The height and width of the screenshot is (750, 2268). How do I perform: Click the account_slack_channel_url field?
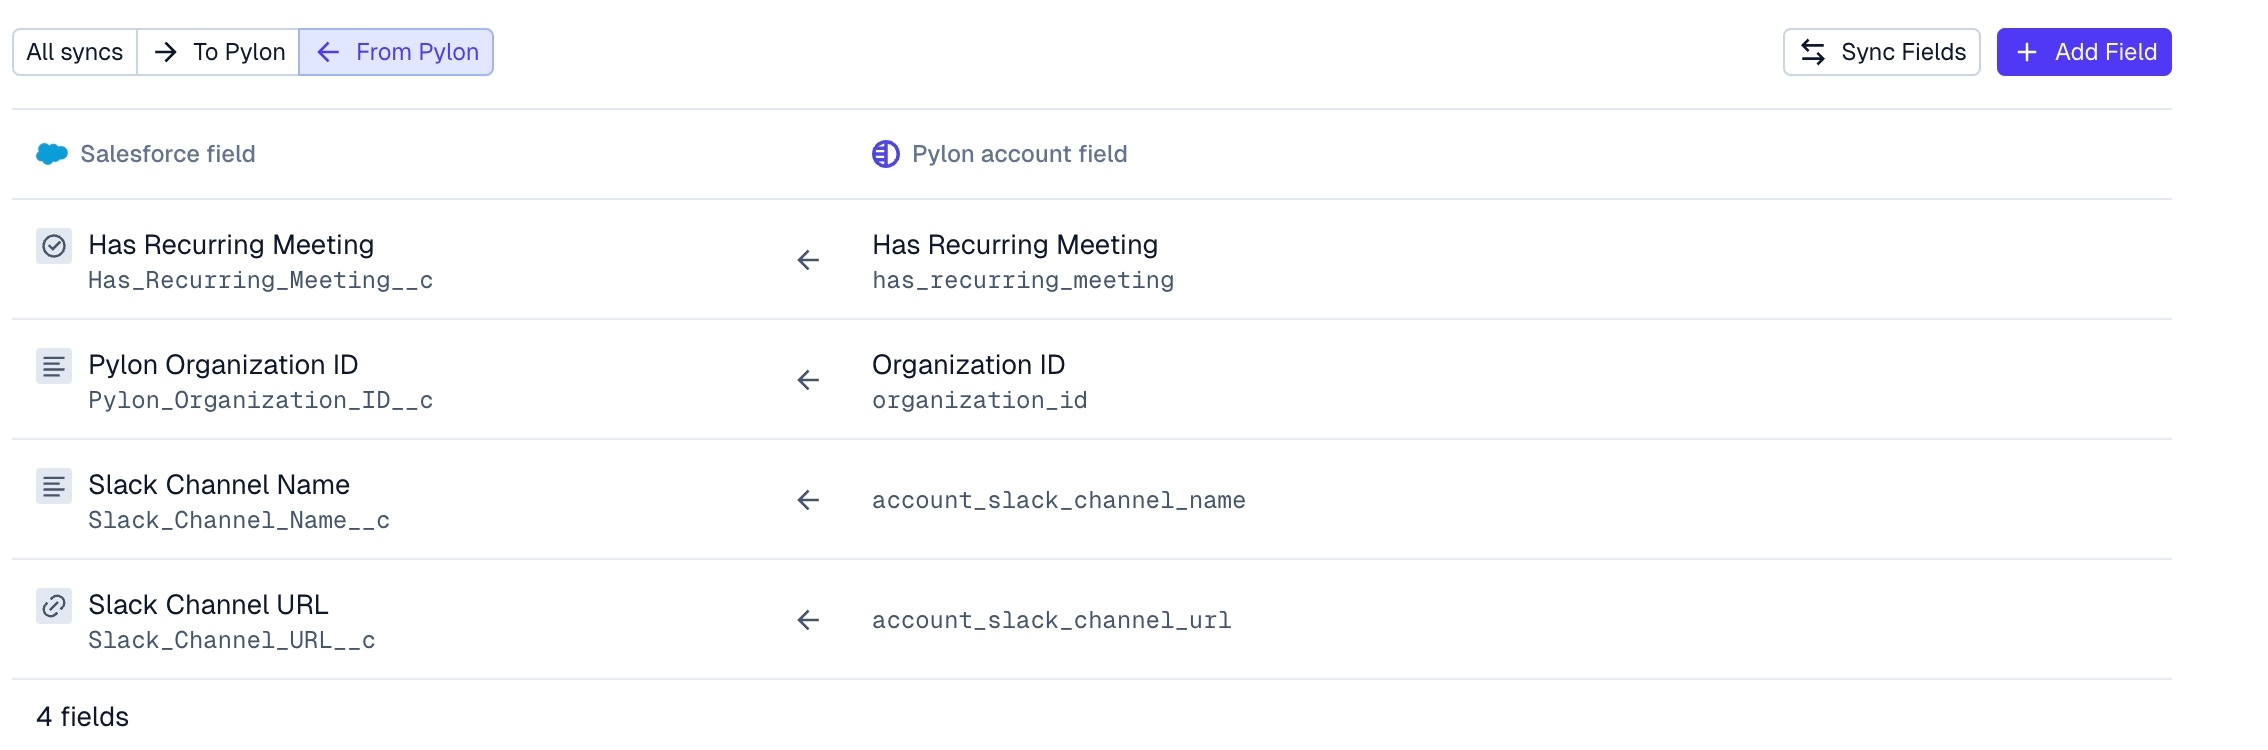pyautogui.click(x=1051, y=620)
